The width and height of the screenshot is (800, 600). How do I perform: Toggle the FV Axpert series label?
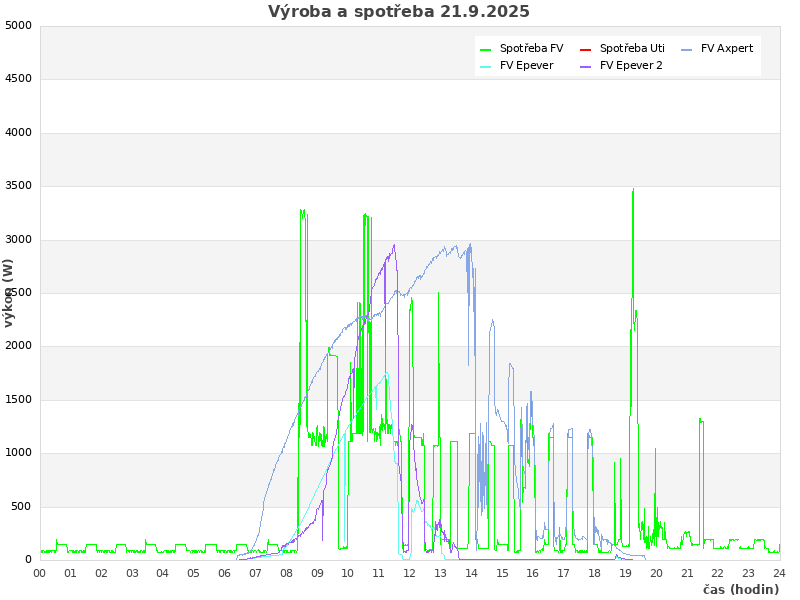[x=727, y=48]
